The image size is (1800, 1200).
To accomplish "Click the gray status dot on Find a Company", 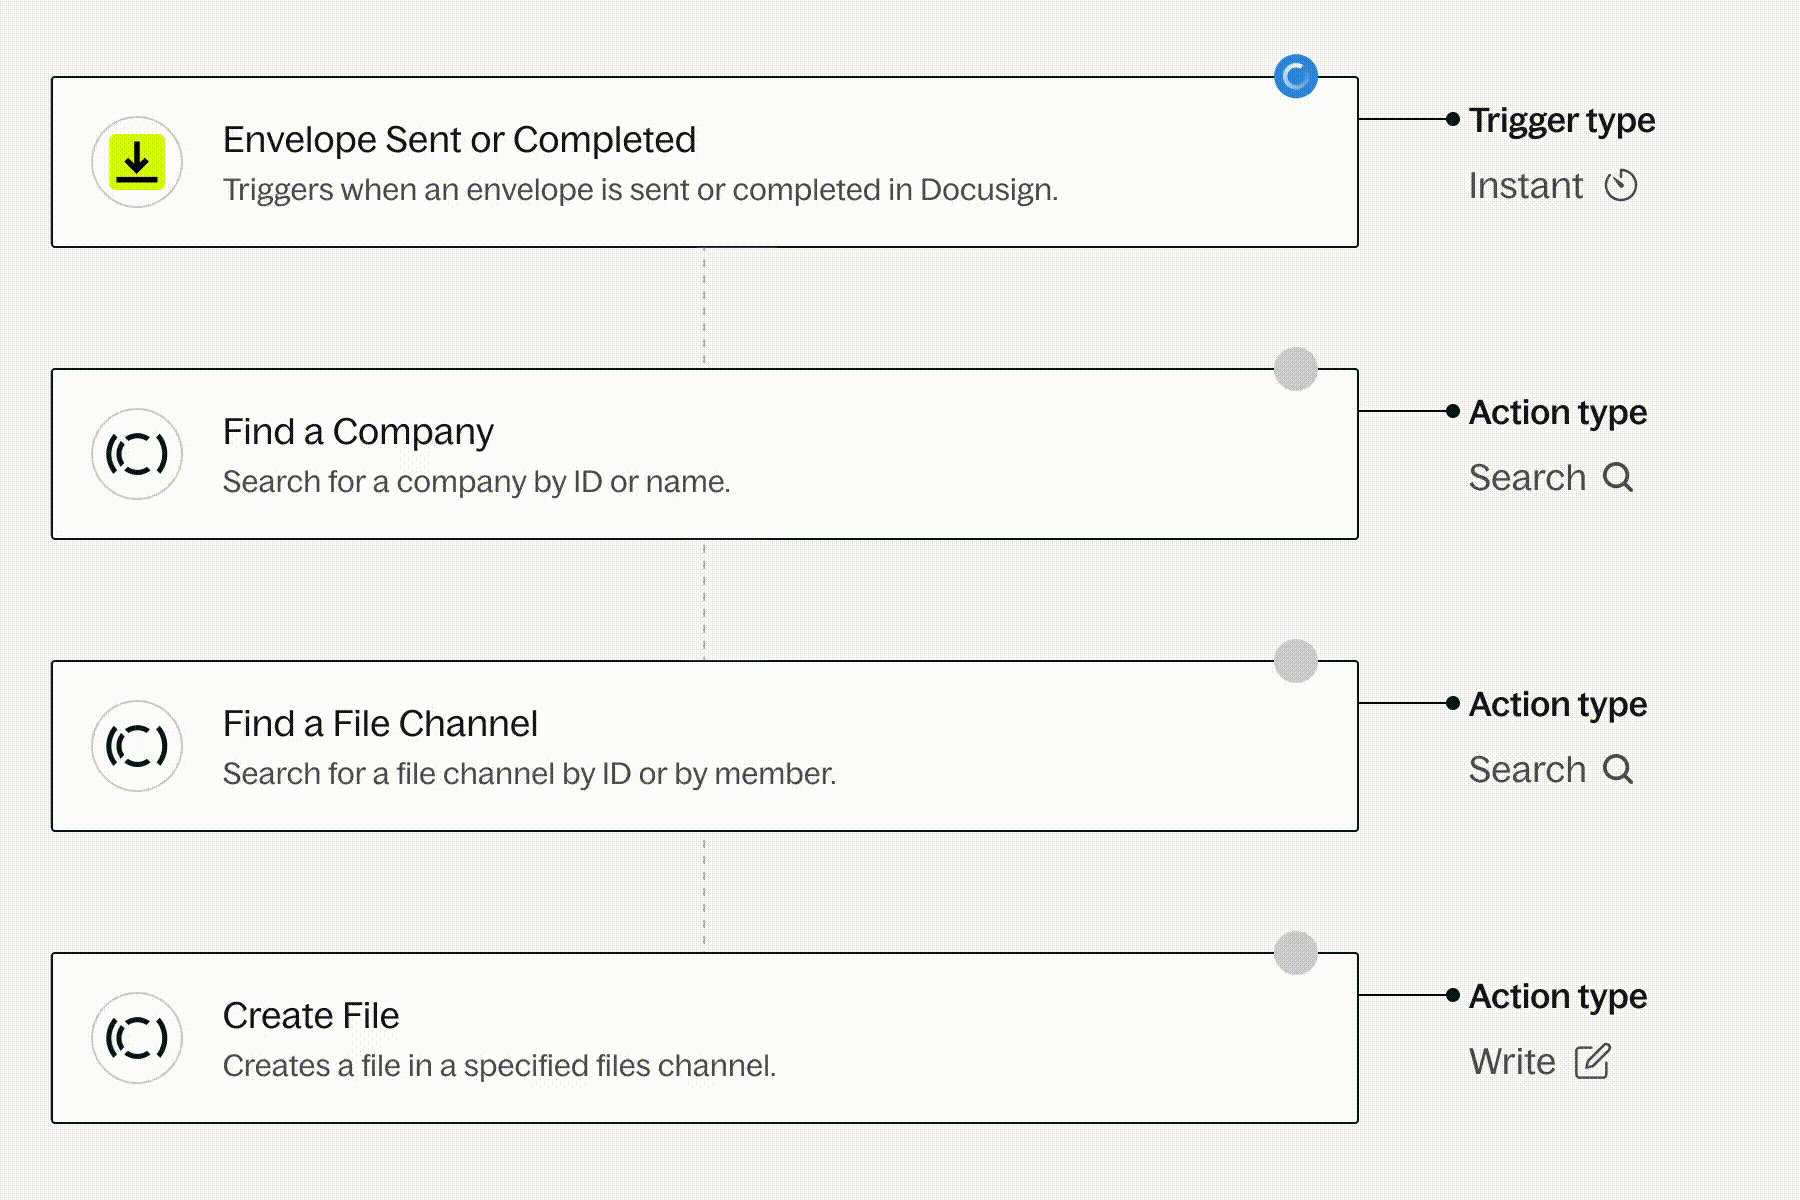I will click(1296, 369).
